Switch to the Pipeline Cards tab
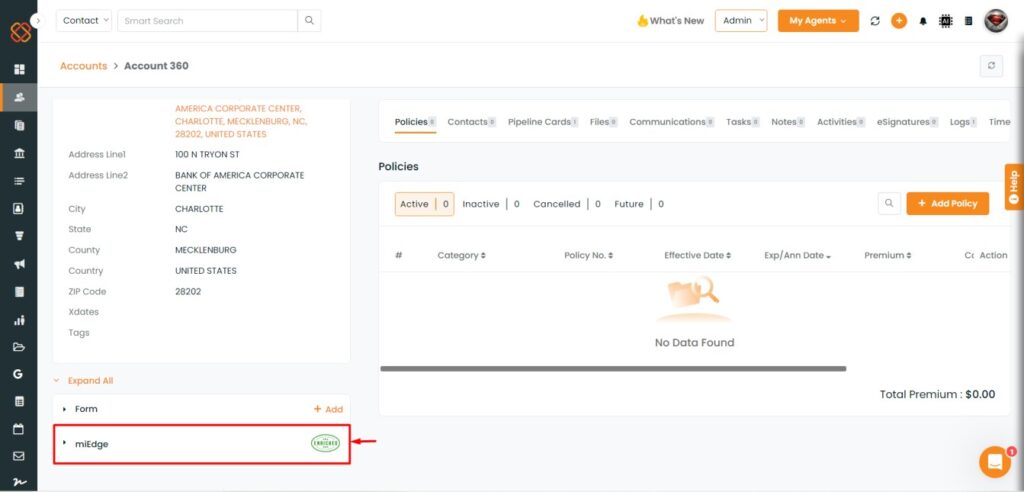Screen dimensions: 1024x492 (x=543, y=122)
